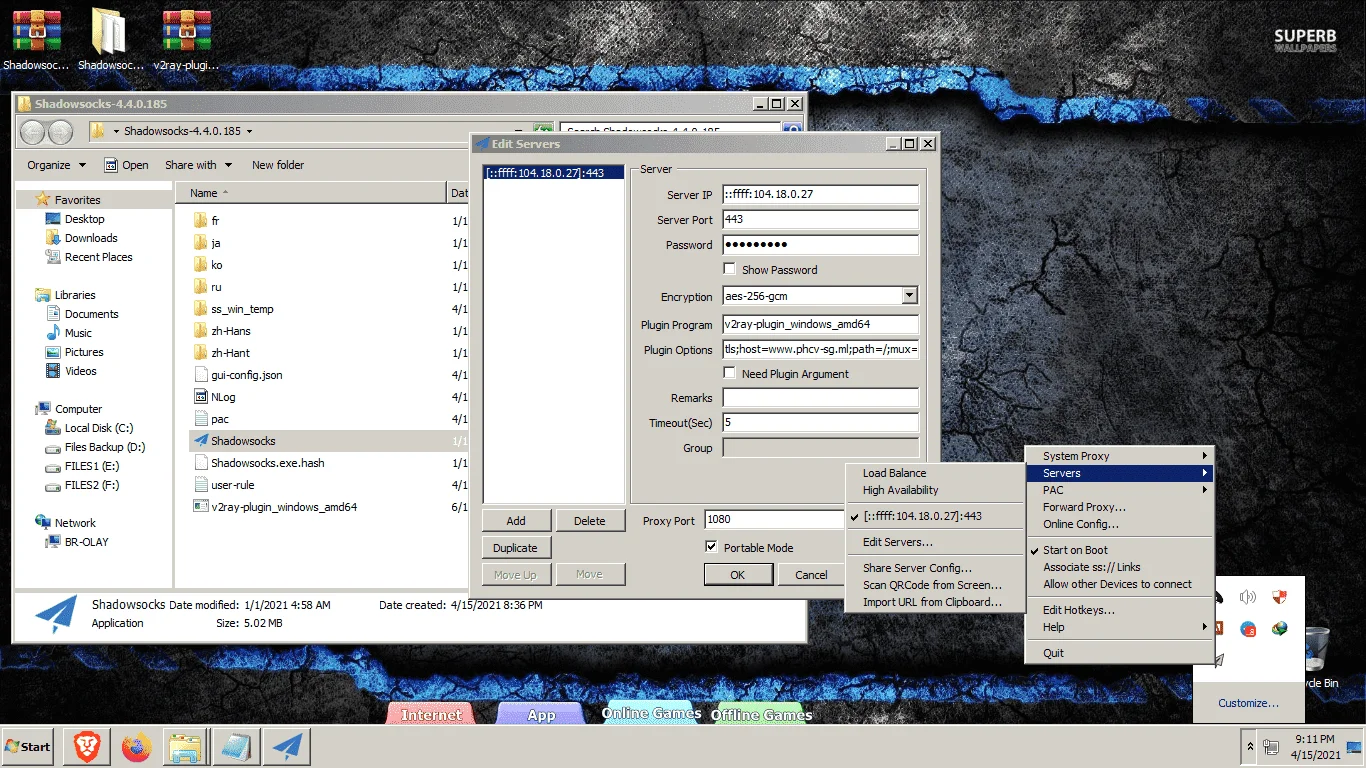The height and width of the screenshot is (768, 1366).
Task: Toggle the Show Password checkbox
Action: coord(730,269)
